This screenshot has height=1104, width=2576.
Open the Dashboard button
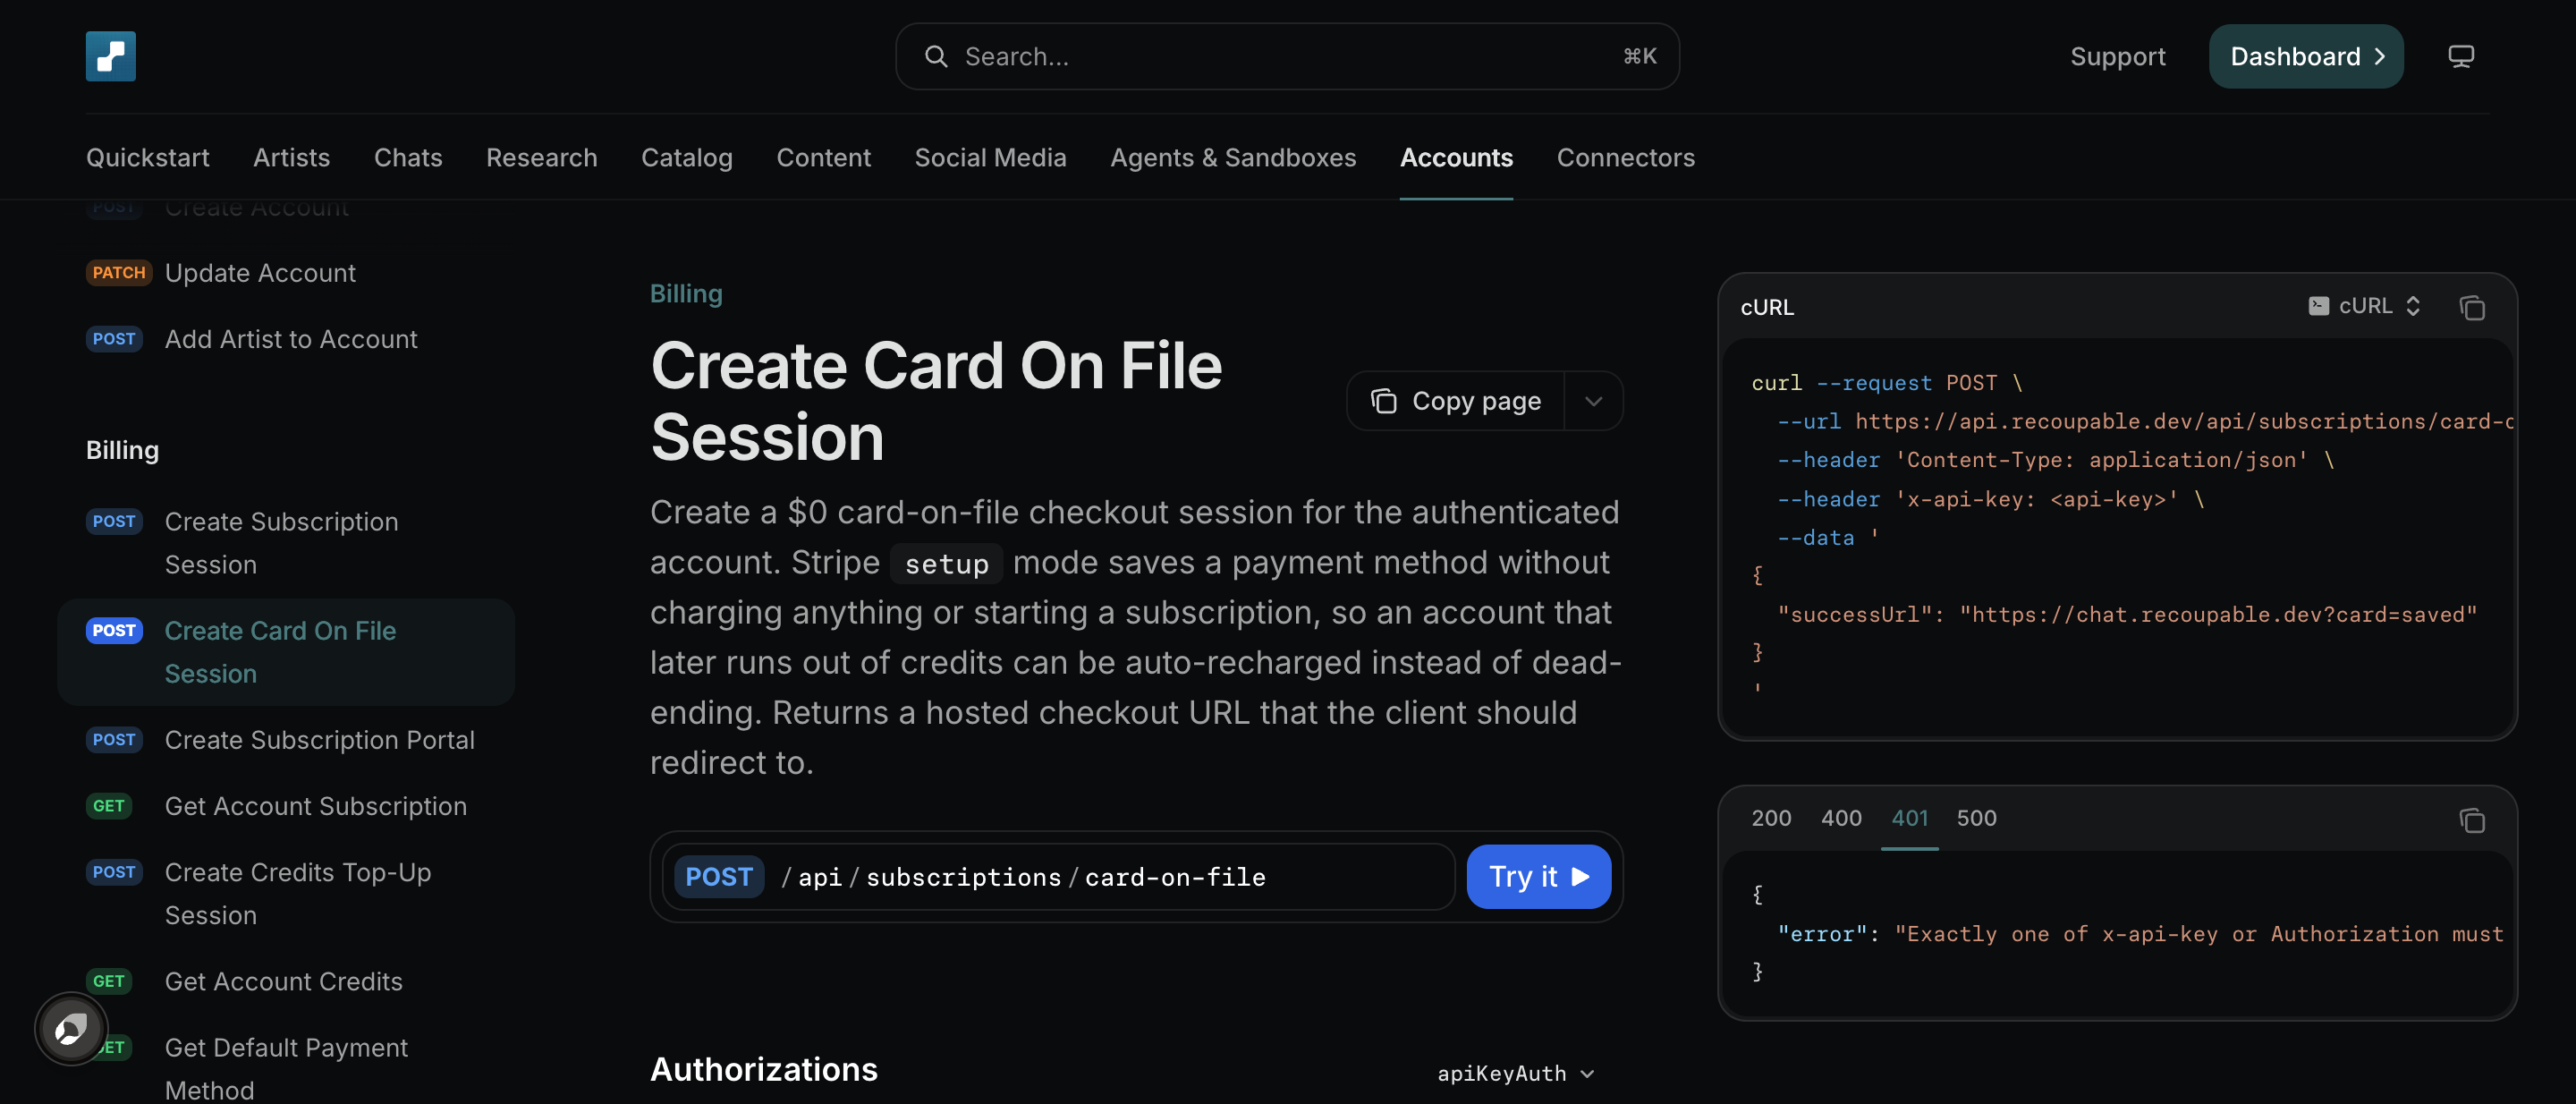coord(2306,56)
